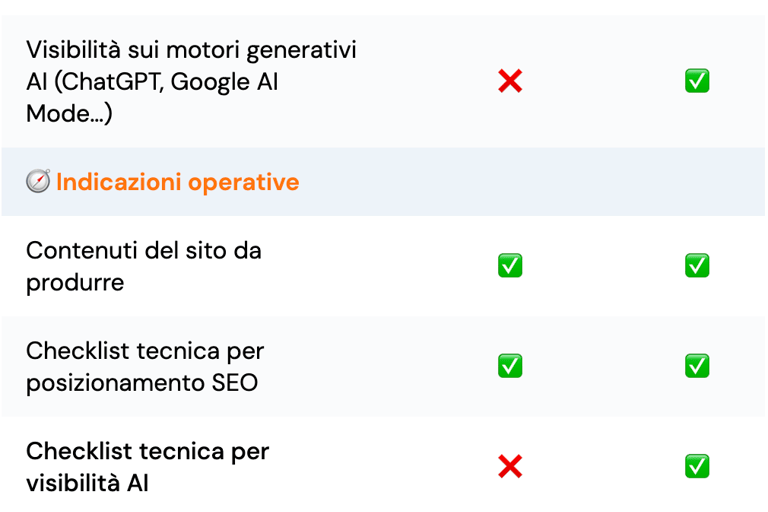Viewport: 768px width, 512px height.
Task: Click the red X in the generative AI visibility row
Action: 510,81
